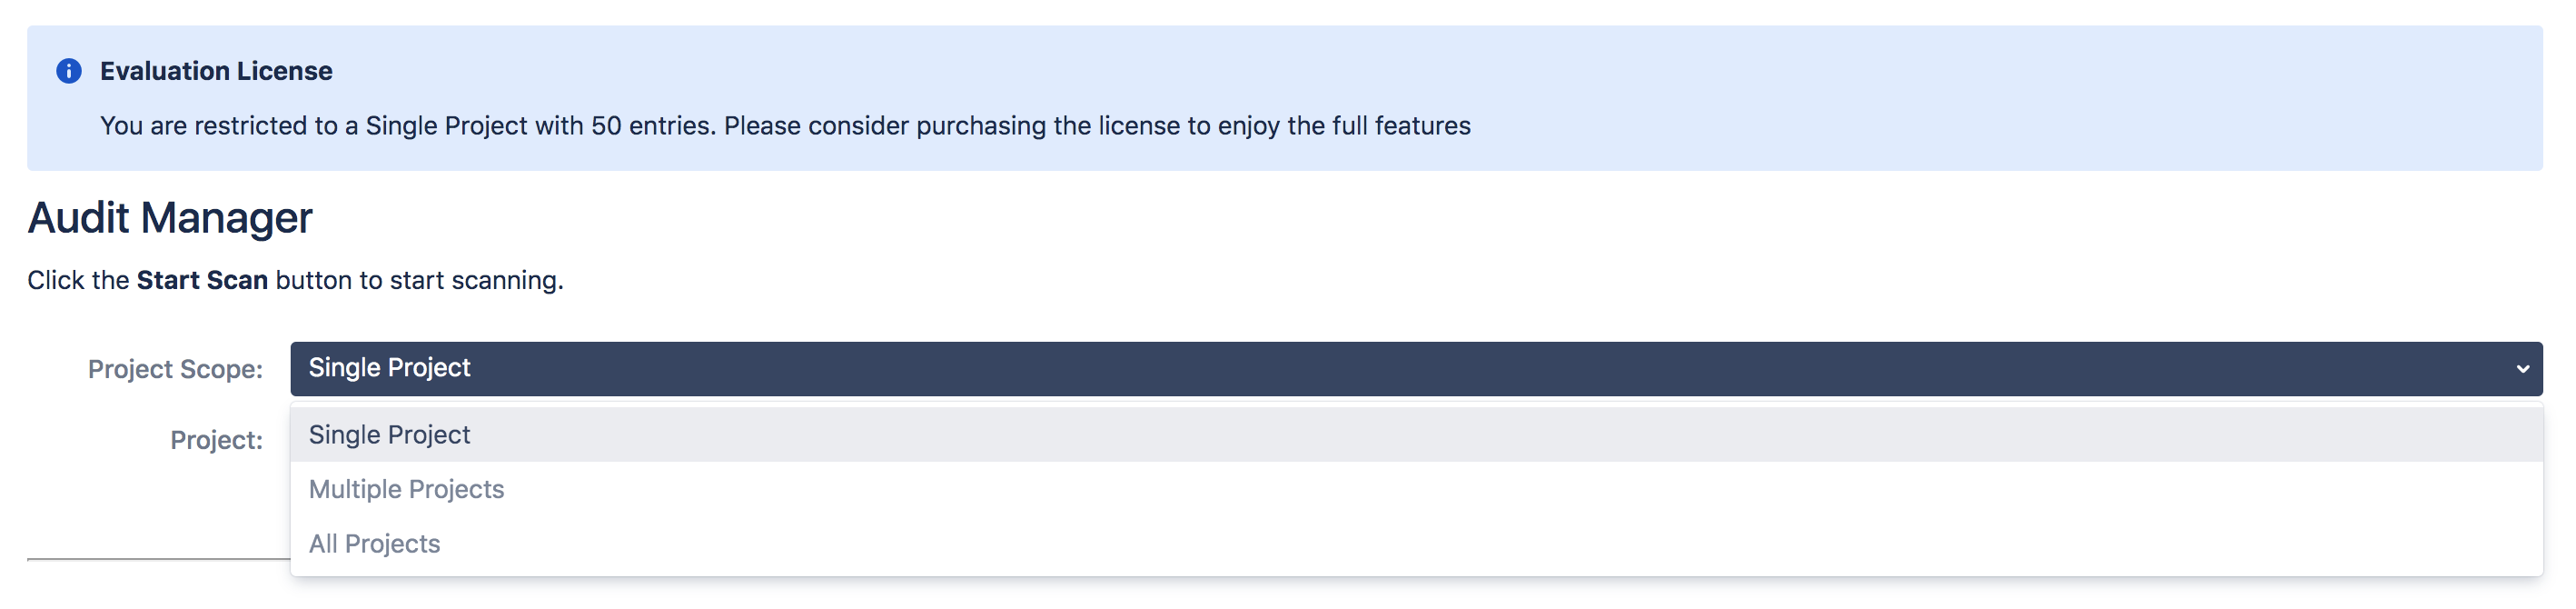
Task: Pick All Projects from the scope list
Action: pyautogui.click(x=374, y=544)
